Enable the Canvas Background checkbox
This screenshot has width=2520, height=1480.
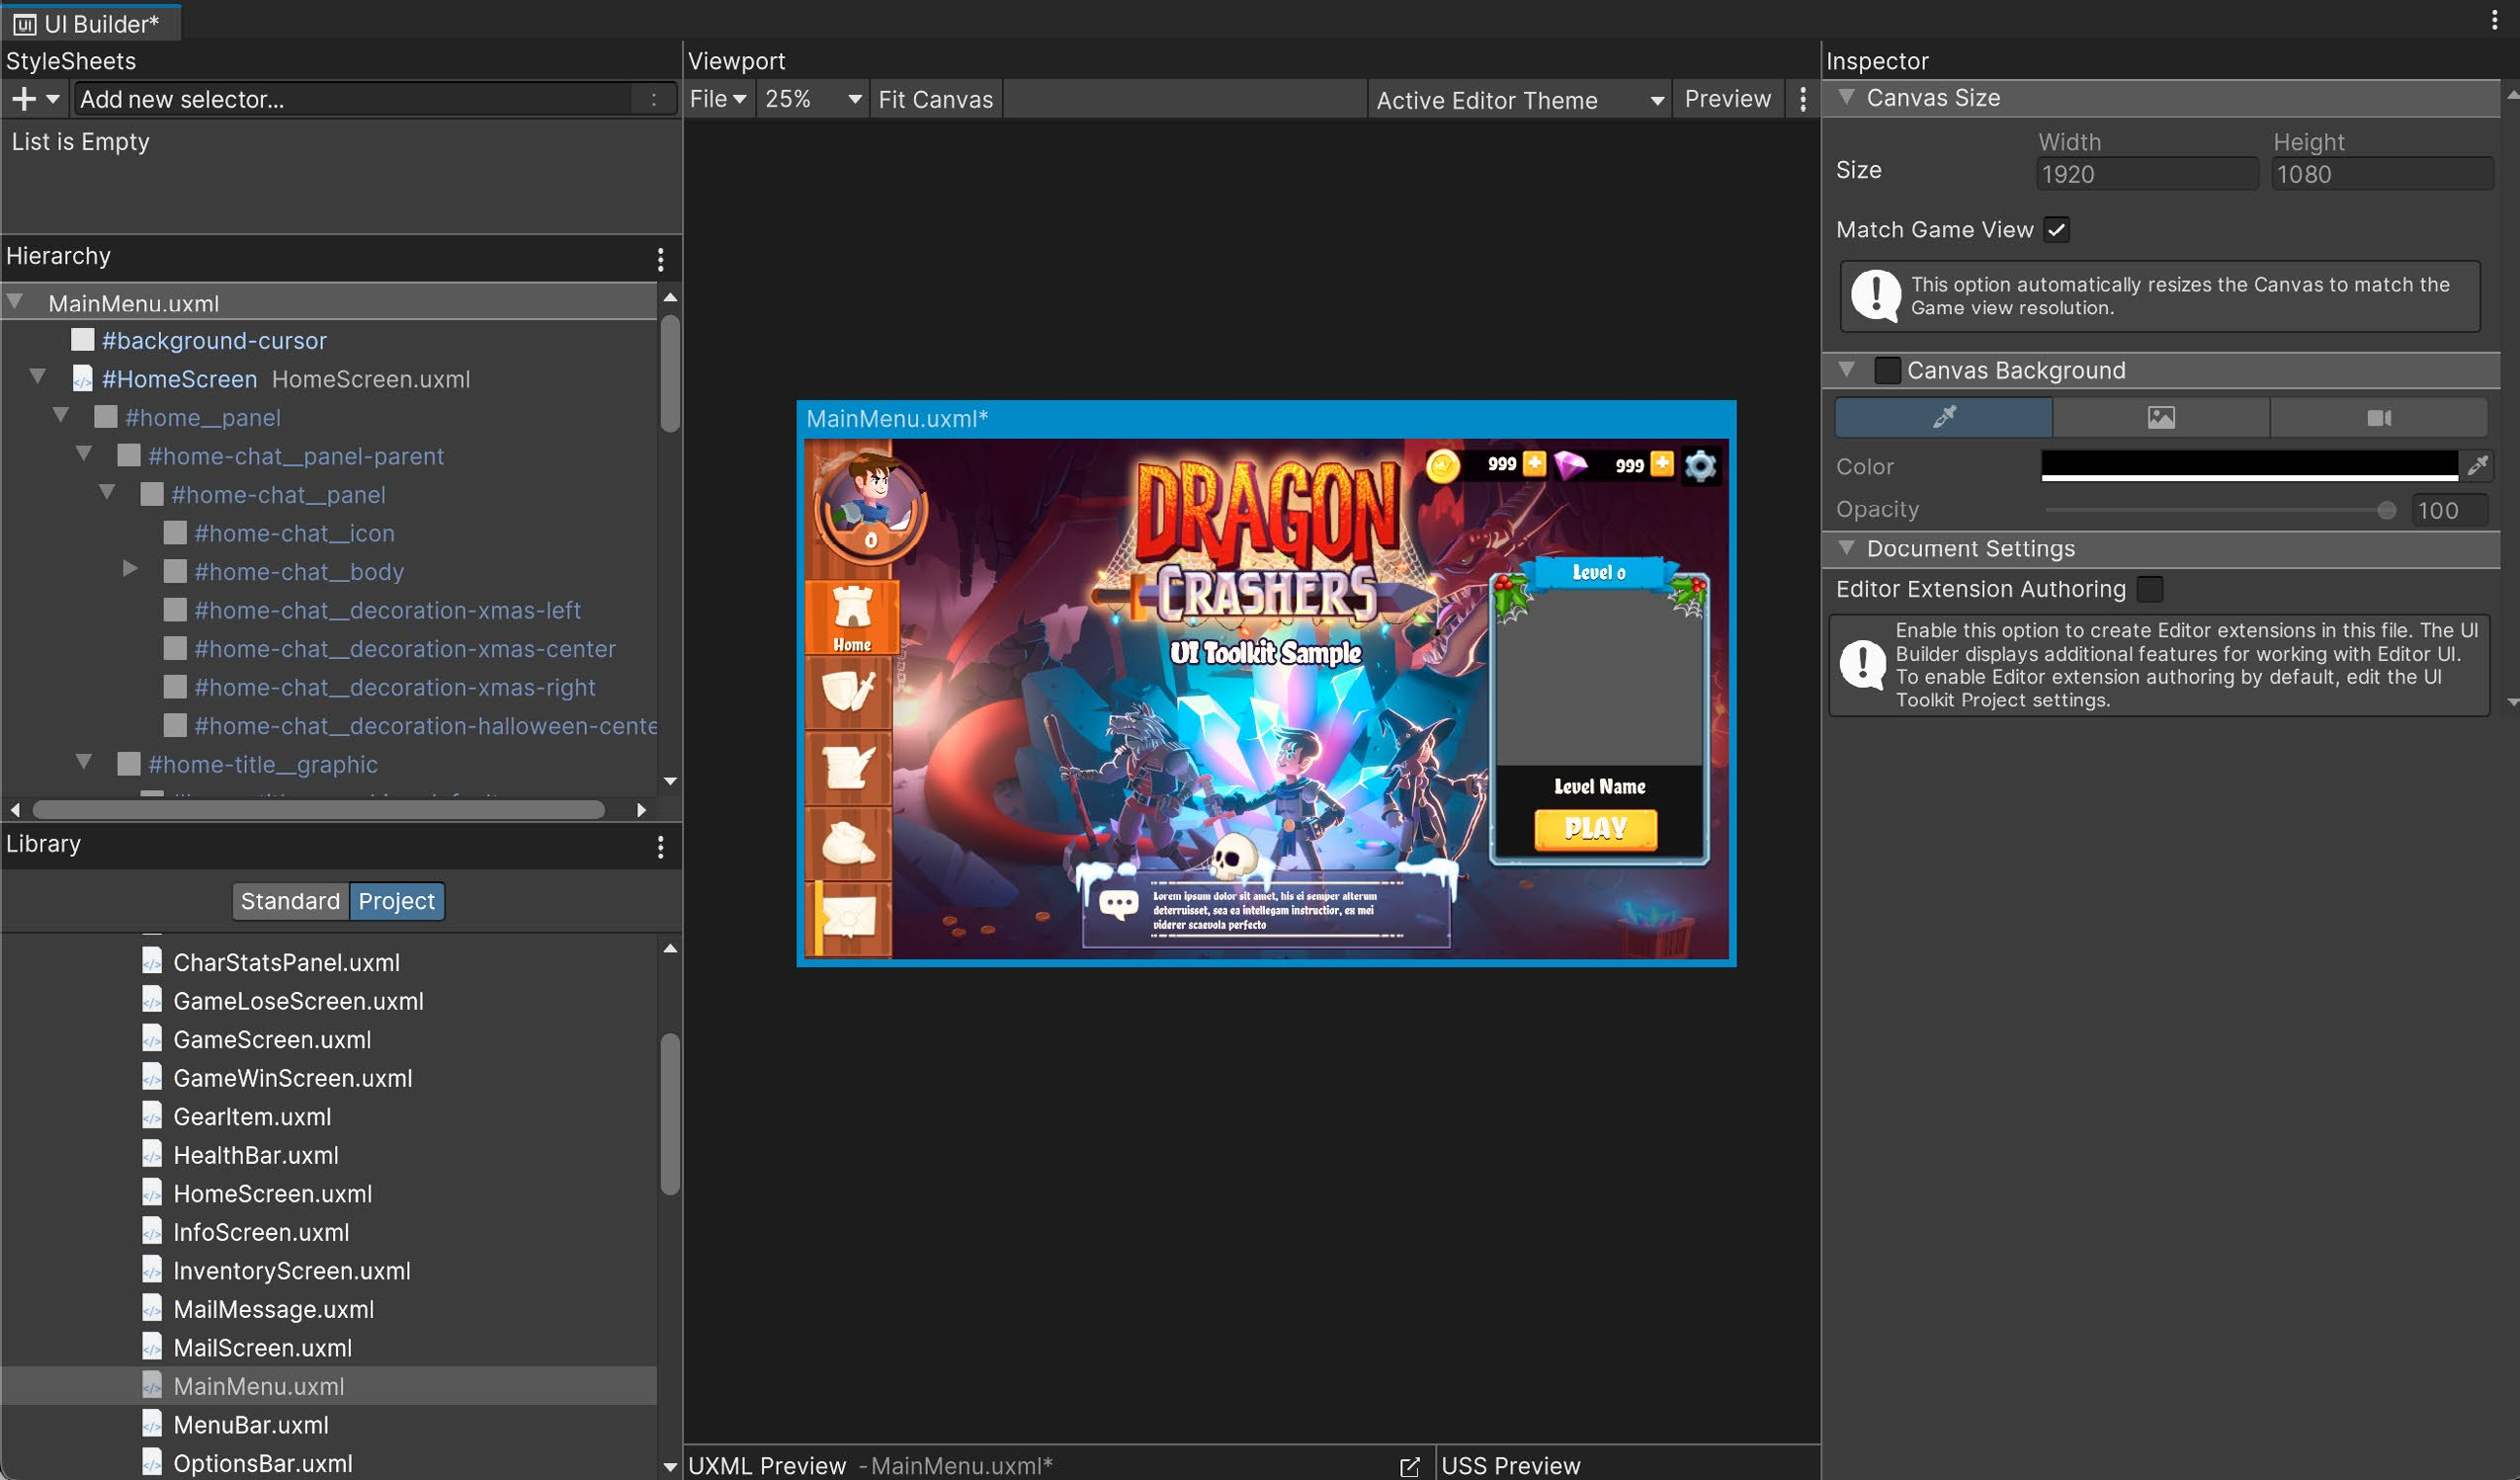tap(1887, 370)
